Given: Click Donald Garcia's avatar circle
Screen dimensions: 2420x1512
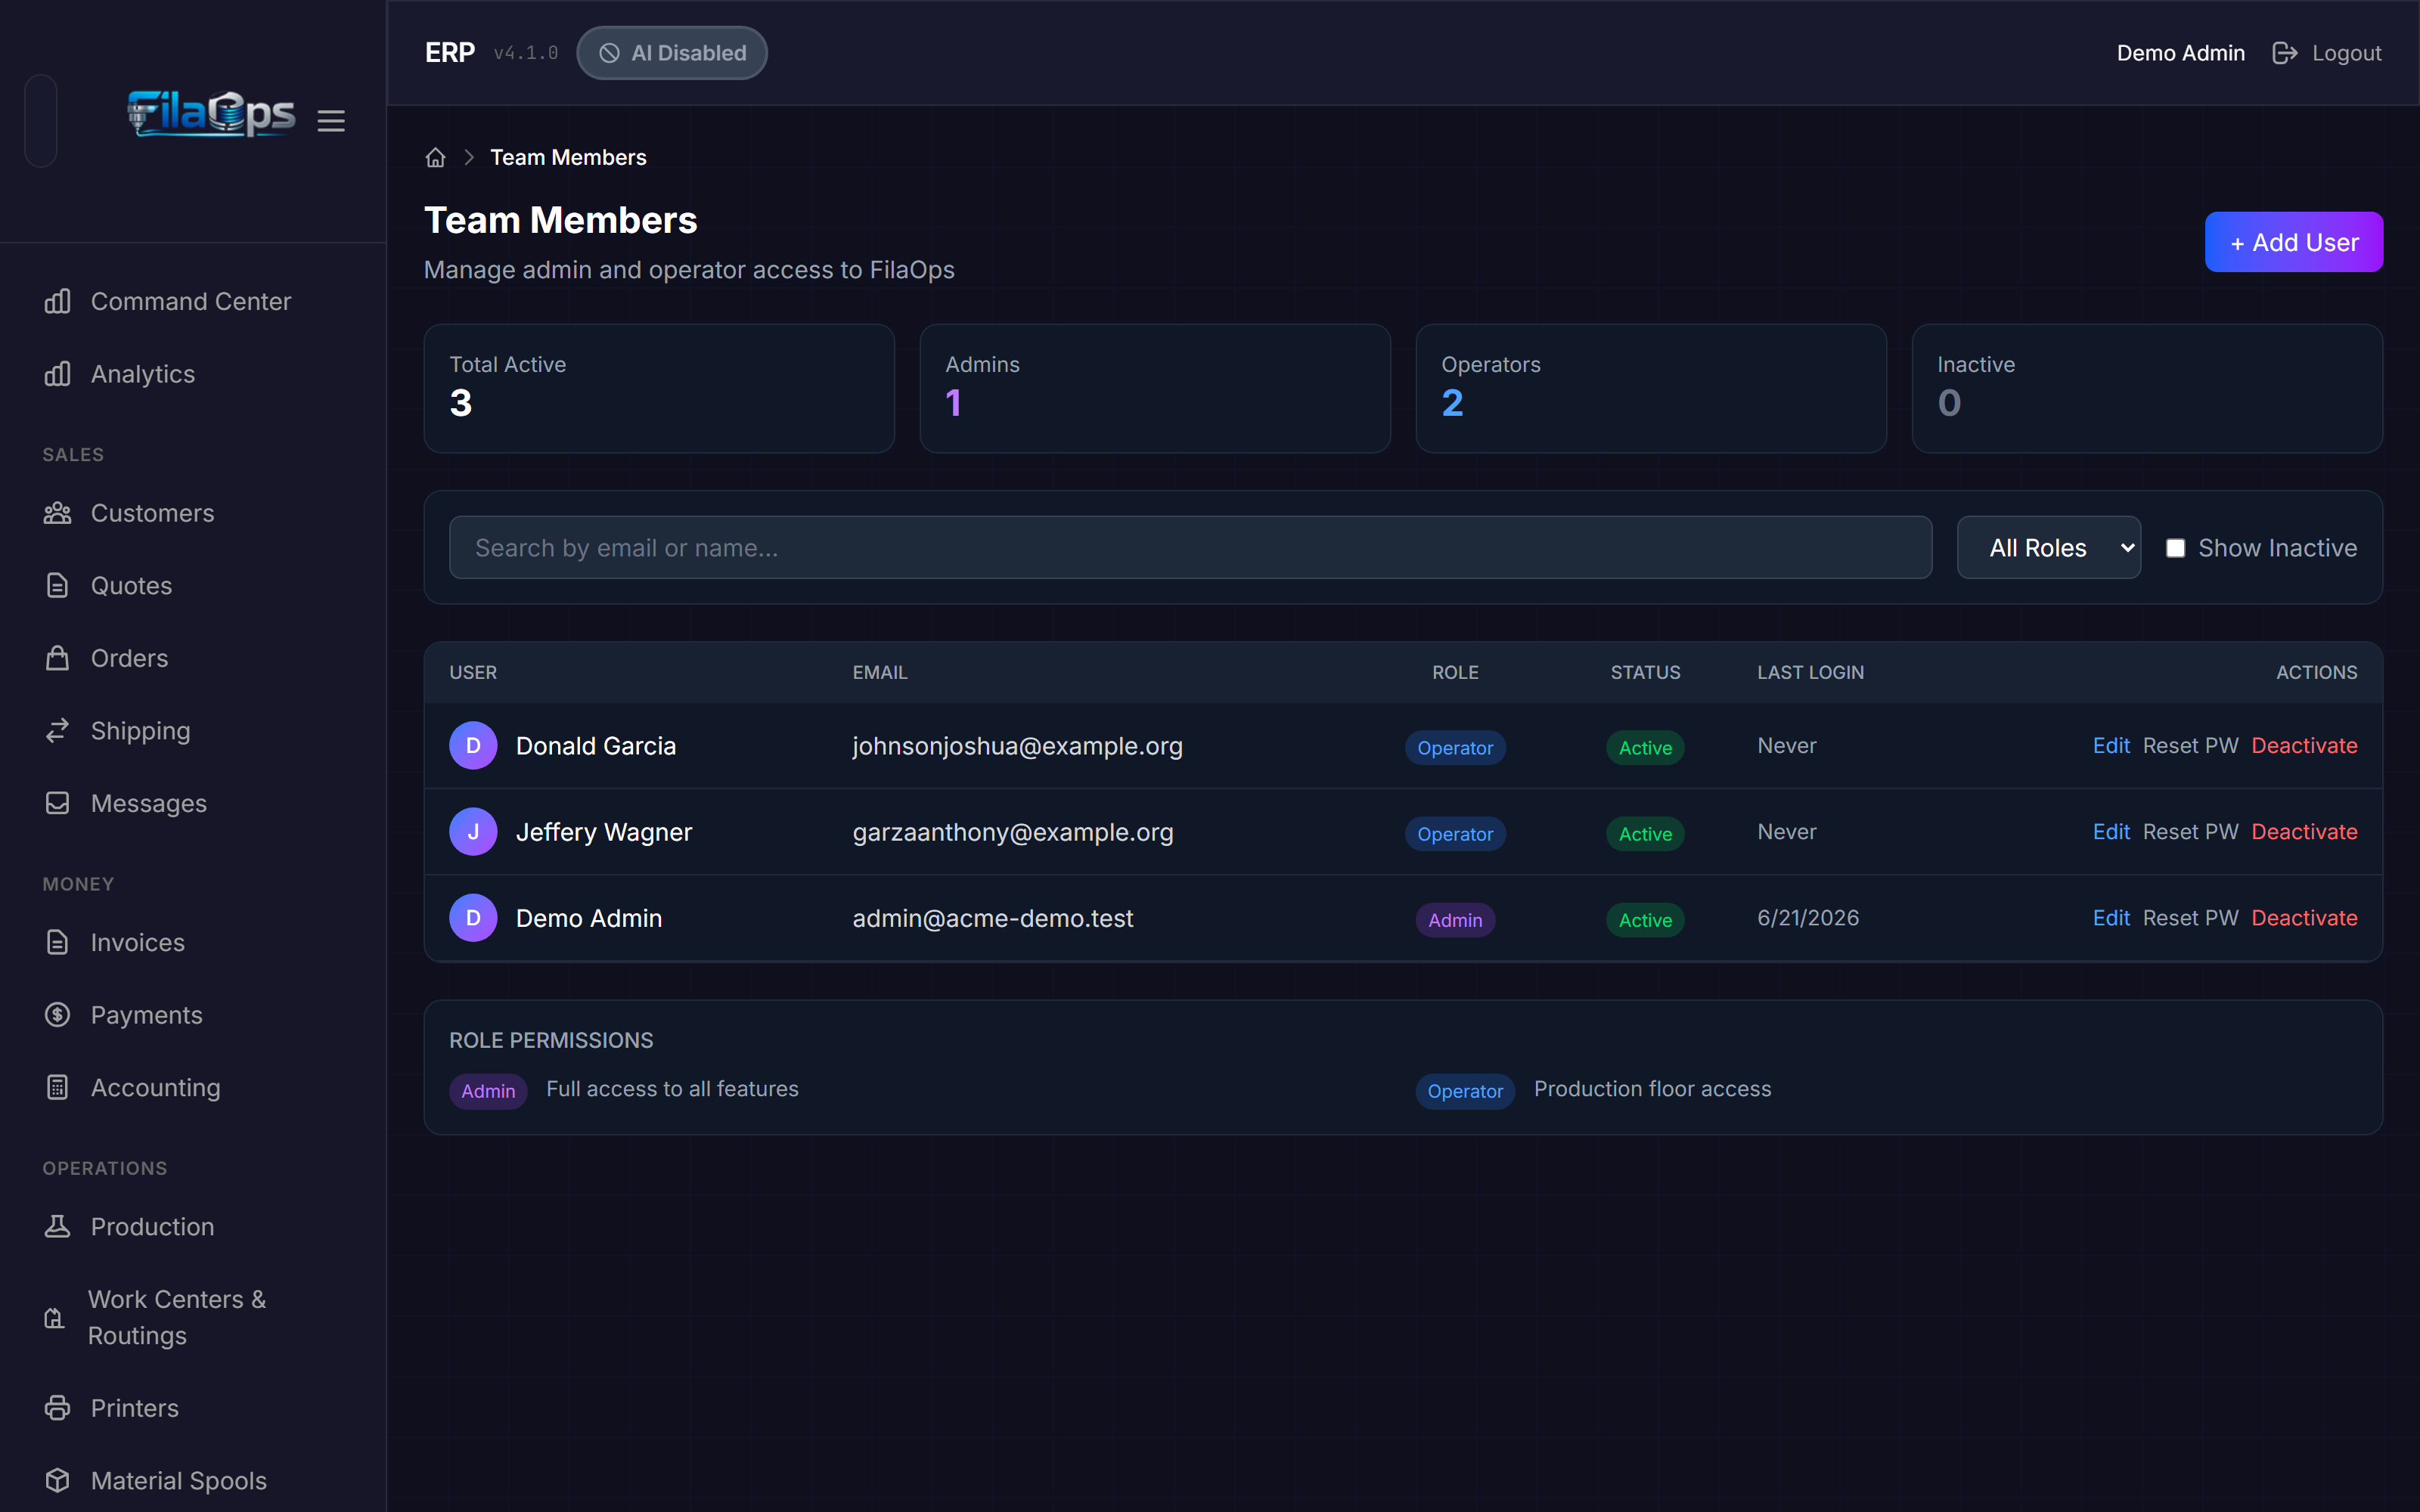Looking at the screenshot, I should click(473, 746).
